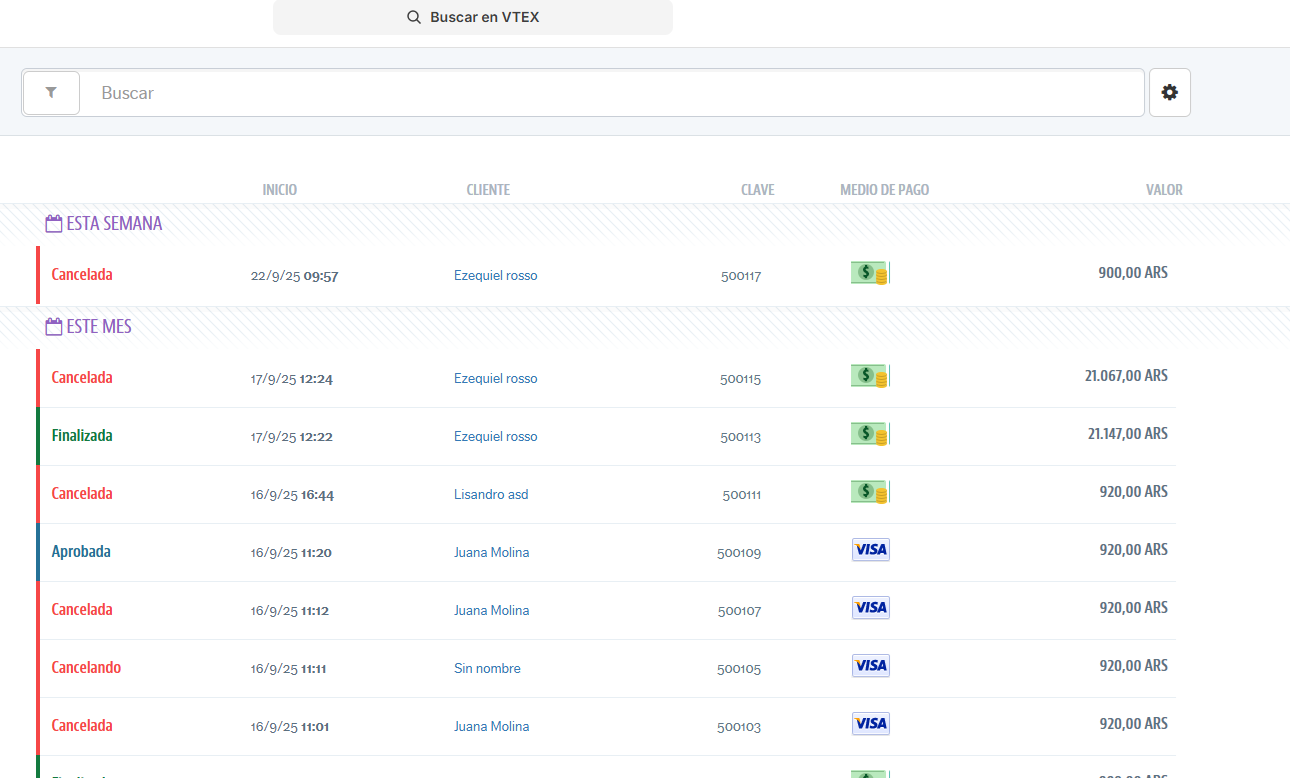
Task: Click the calendar icon beside Esta Semana
Action: click(x=54, y=224)
